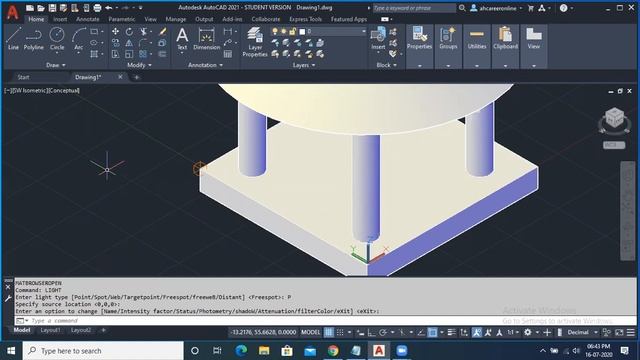
Task: Toggle object snap square icon in status bar
Action: coord(433,333)
